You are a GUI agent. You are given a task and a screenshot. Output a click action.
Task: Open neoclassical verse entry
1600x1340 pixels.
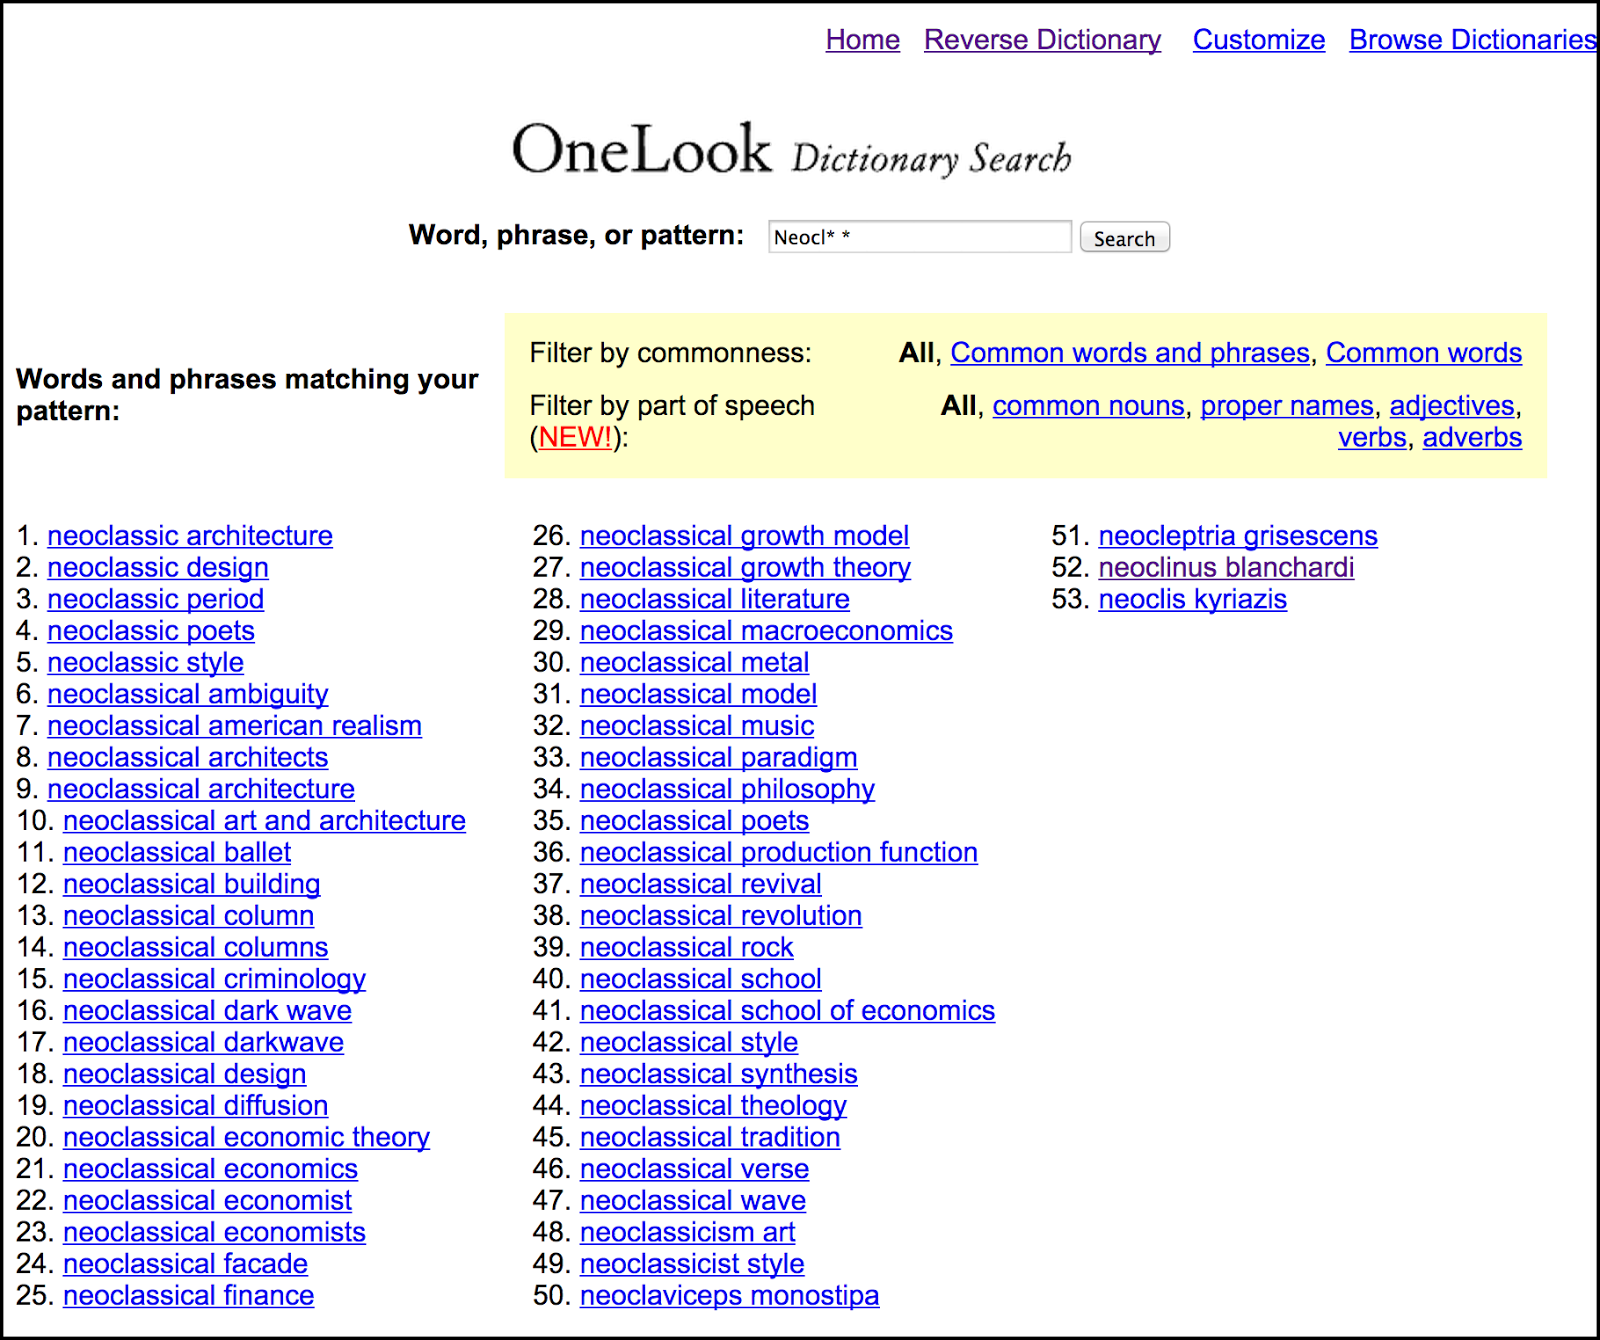pyautogui.click(x=694, y=1169)
